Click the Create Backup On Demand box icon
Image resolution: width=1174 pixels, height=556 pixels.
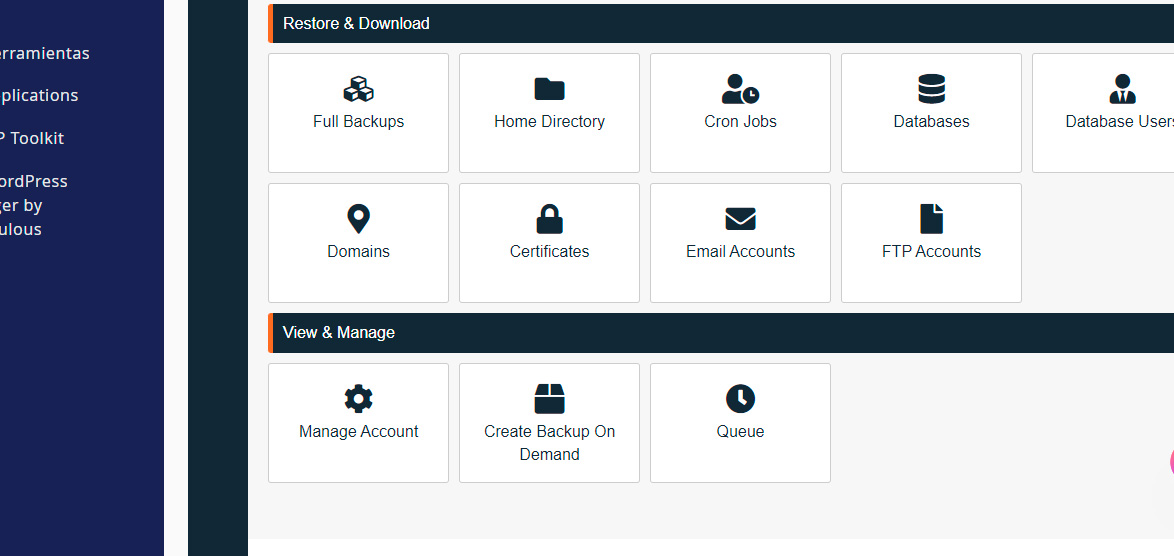(550, 399)
